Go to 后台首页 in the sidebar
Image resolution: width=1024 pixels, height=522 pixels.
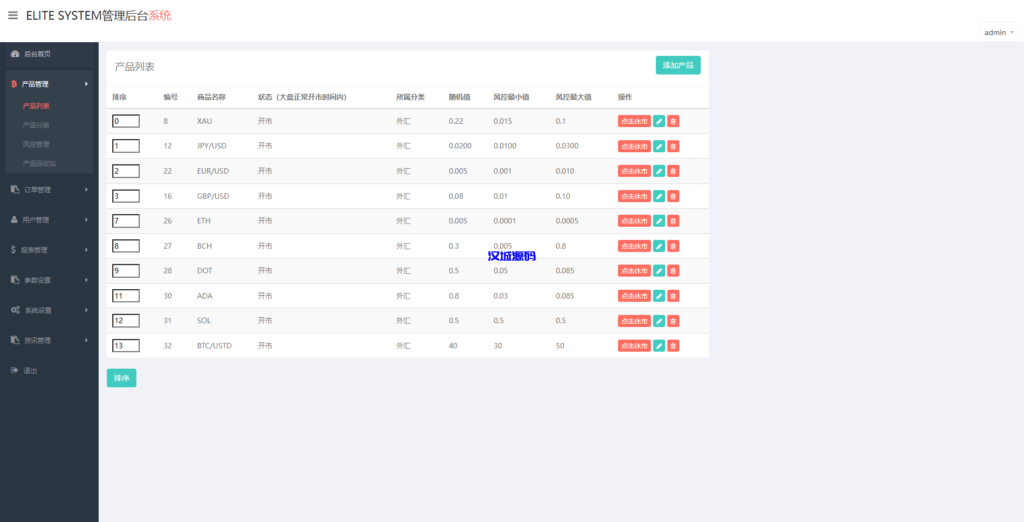[37, 53]
